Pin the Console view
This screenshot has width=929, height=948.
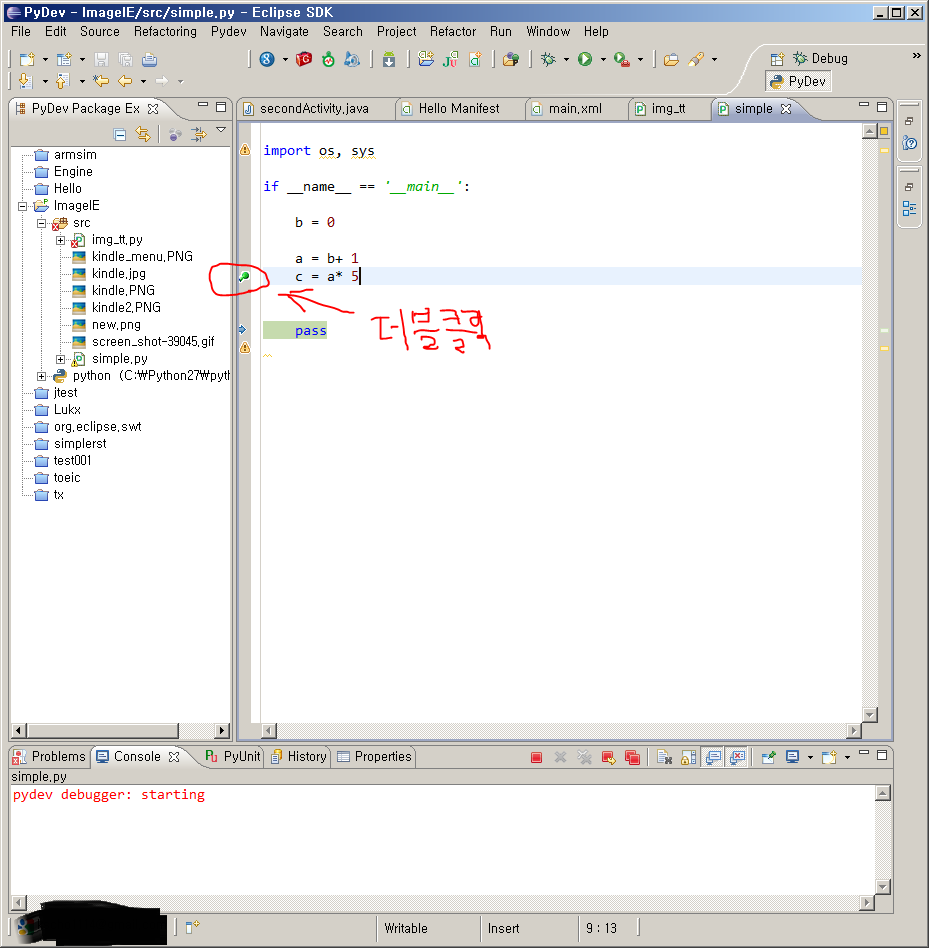point(770,756)
